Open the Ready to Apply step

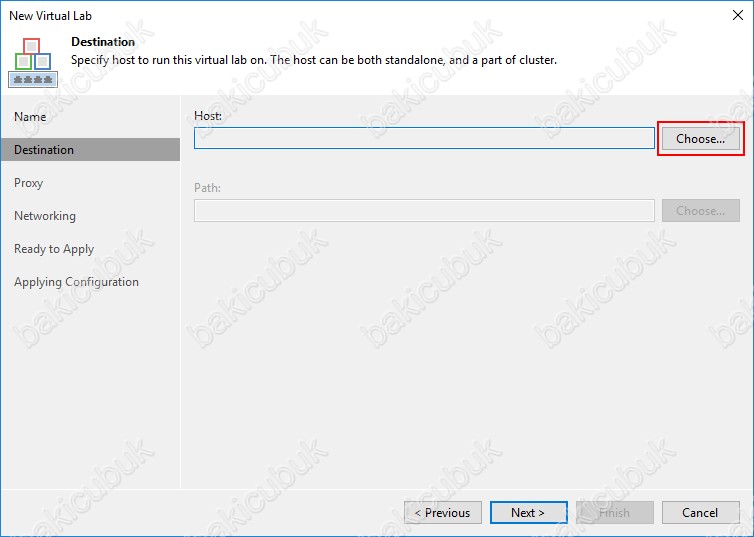click(54, 249)
